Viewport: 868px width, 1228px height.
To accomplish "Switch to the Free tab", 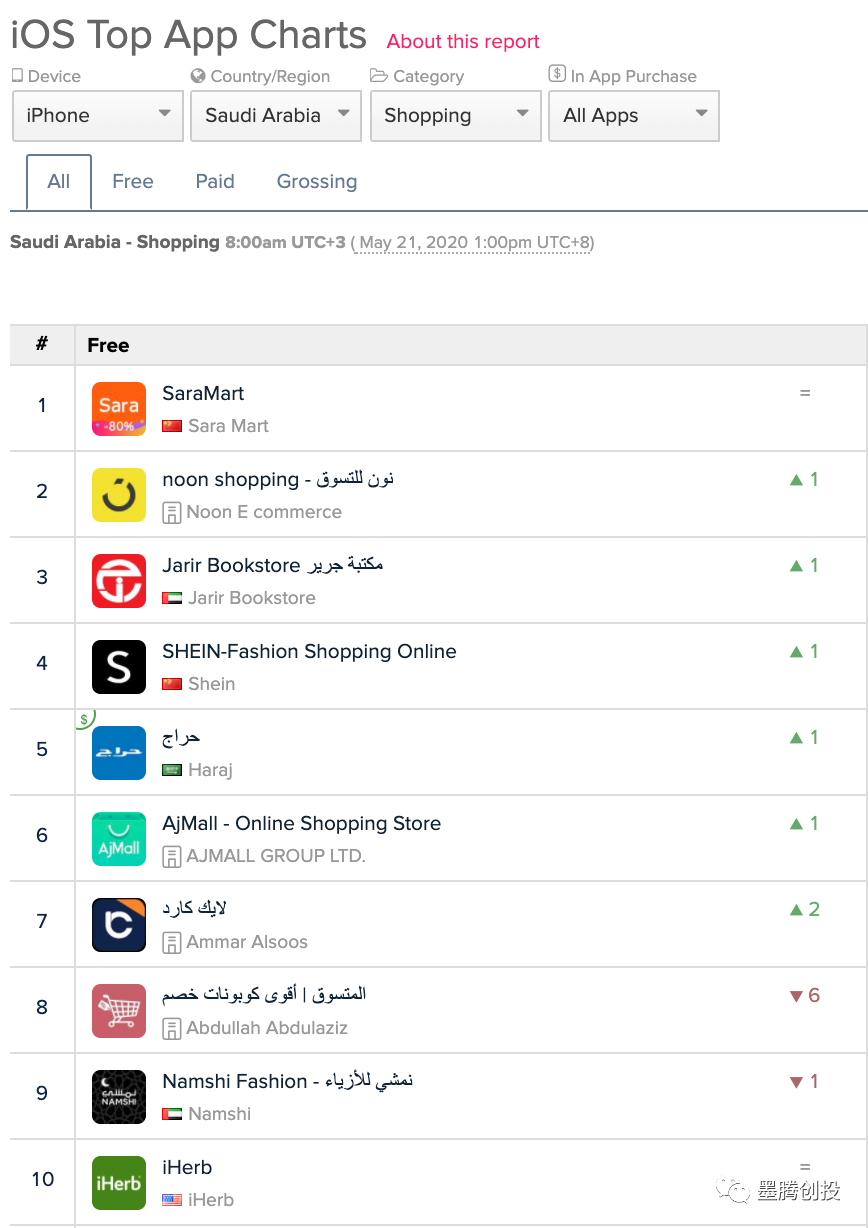I will tap(133, 181).
